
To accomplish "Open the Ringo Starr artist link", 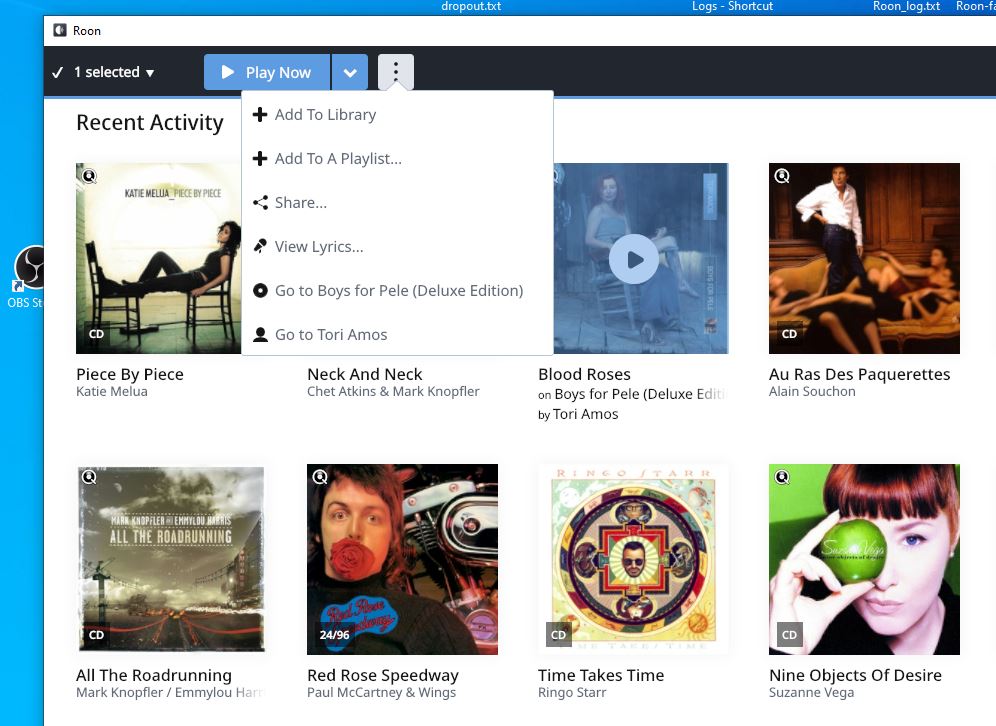I will click(572, 692).
